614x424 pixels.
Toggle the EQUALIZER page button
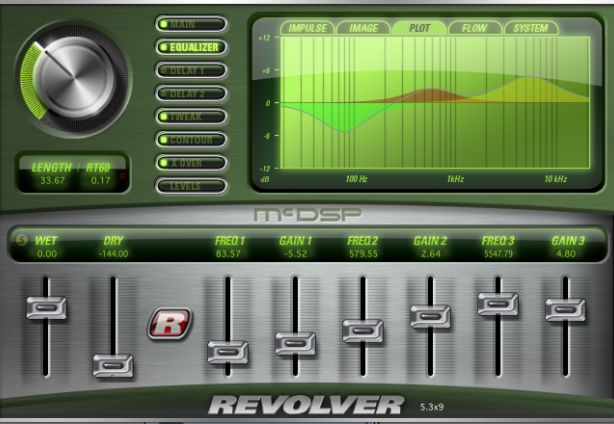191,47
